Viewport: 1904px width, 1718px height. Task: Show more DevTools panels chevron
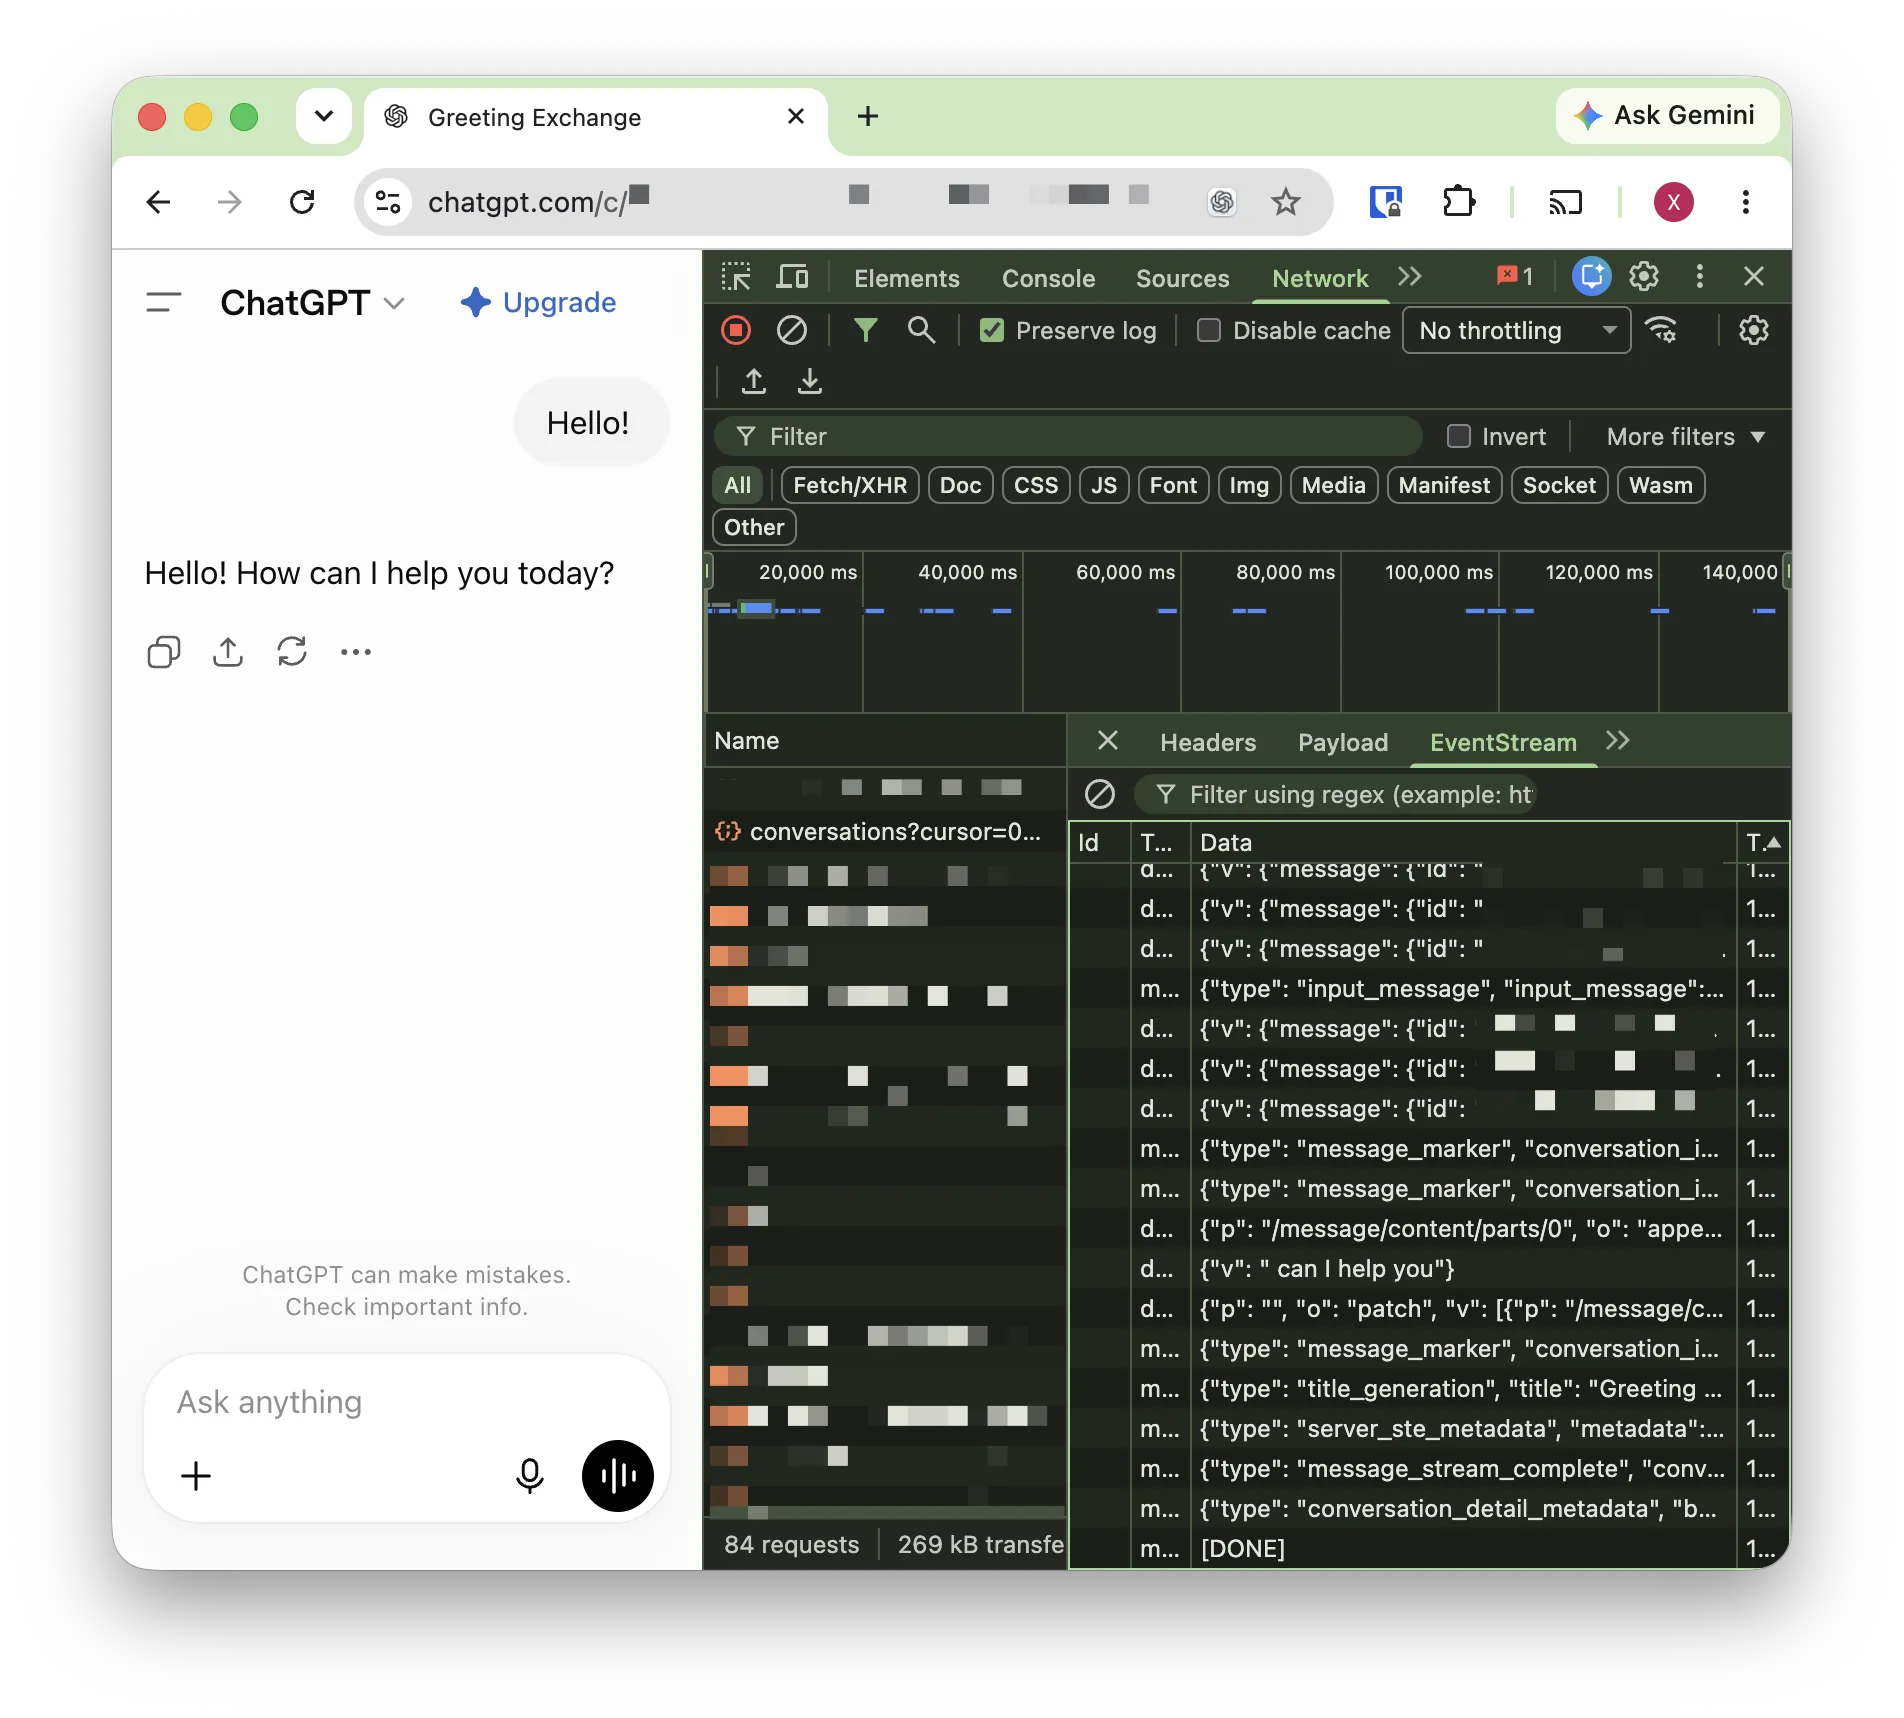(x=1410, y=277)
